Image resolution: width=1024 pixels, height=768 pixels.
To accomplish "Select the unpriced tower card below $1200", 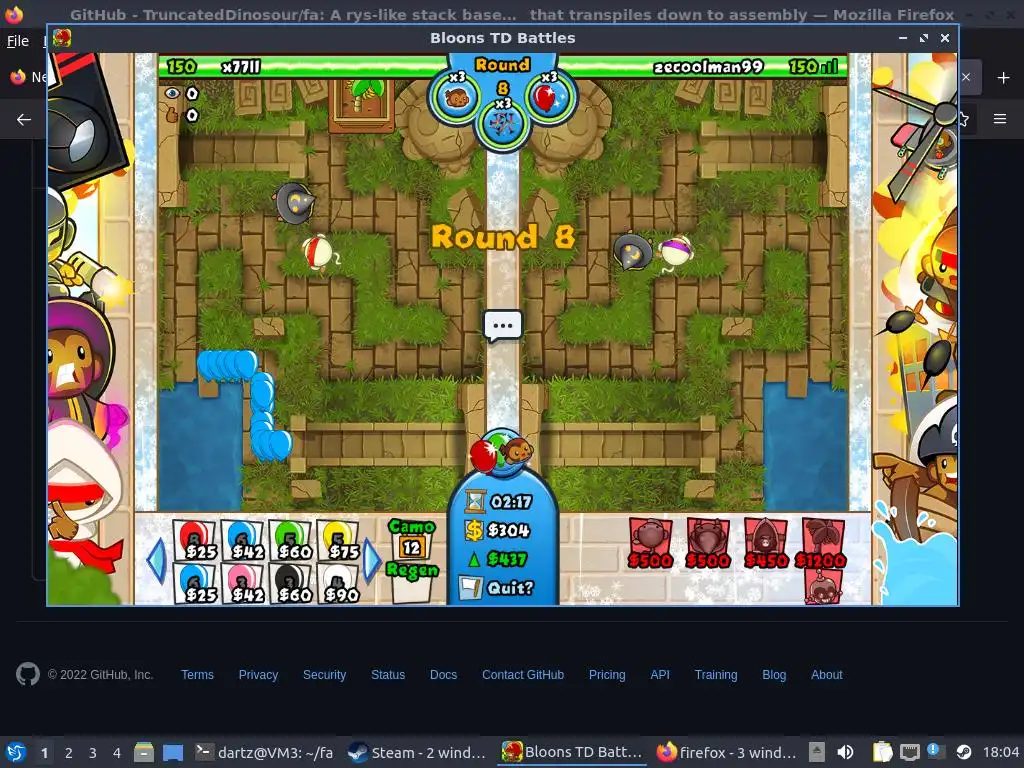I will pos(822,586).
